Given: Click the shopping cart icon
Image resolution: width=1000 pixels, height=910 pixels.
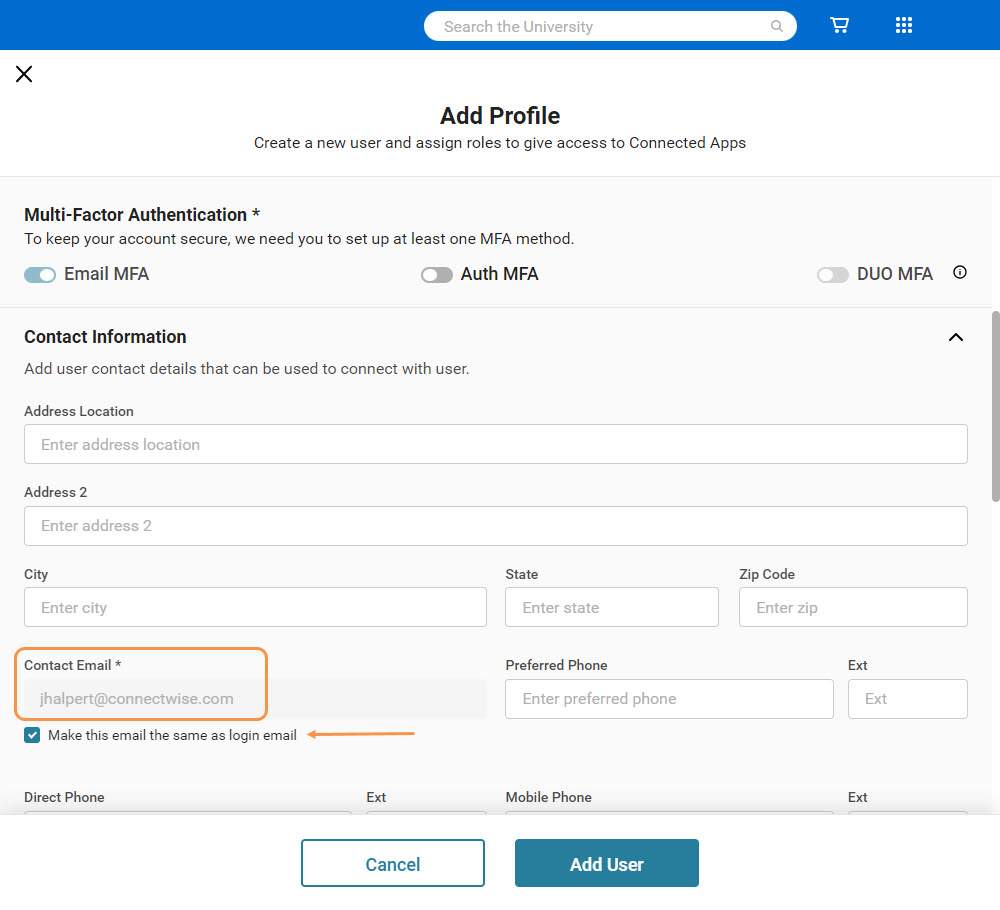Looking at the screenshot, I should point(840,26).
